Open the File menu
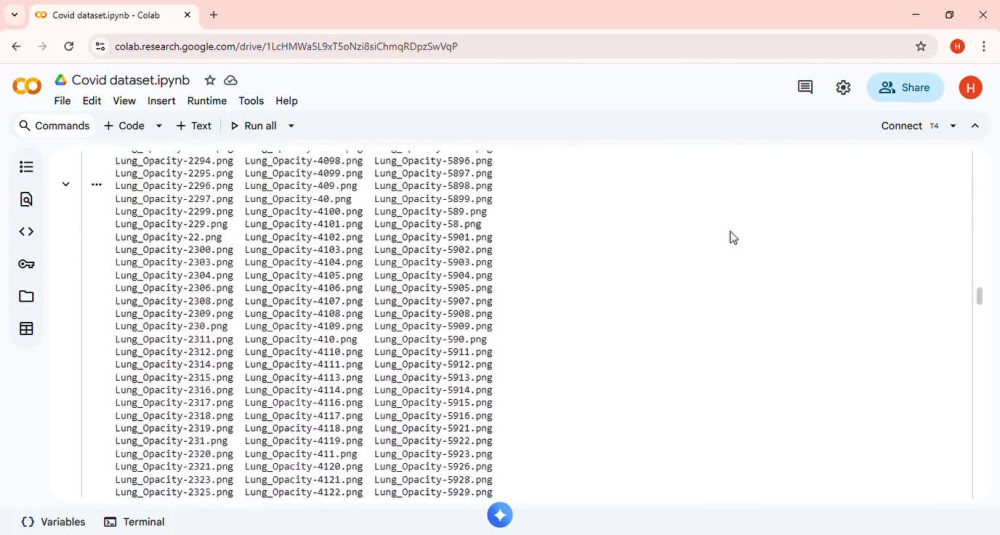 point(62,101)
